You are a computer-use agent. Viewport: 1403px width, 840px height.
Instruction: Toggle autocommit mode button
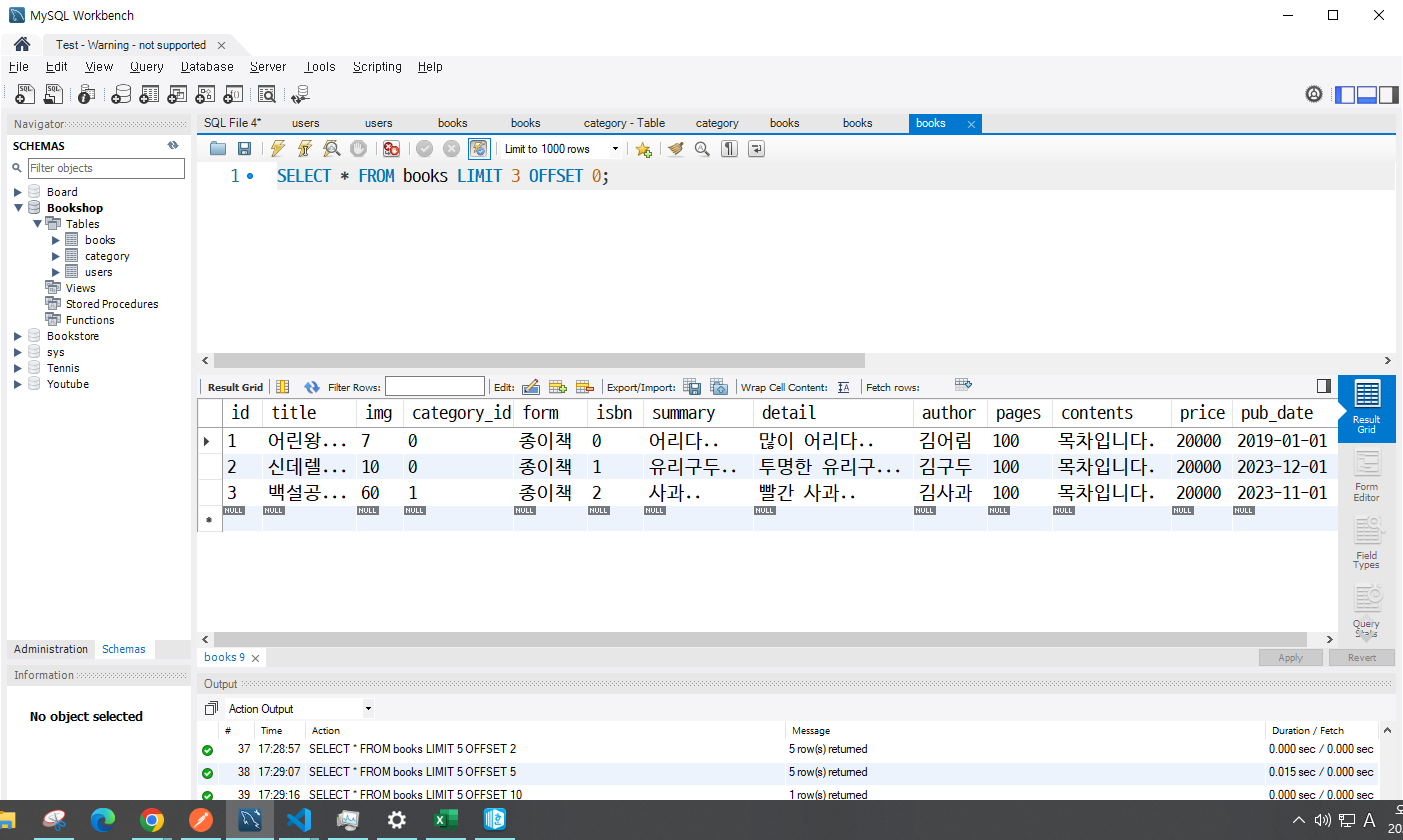(x=479, y=148)
